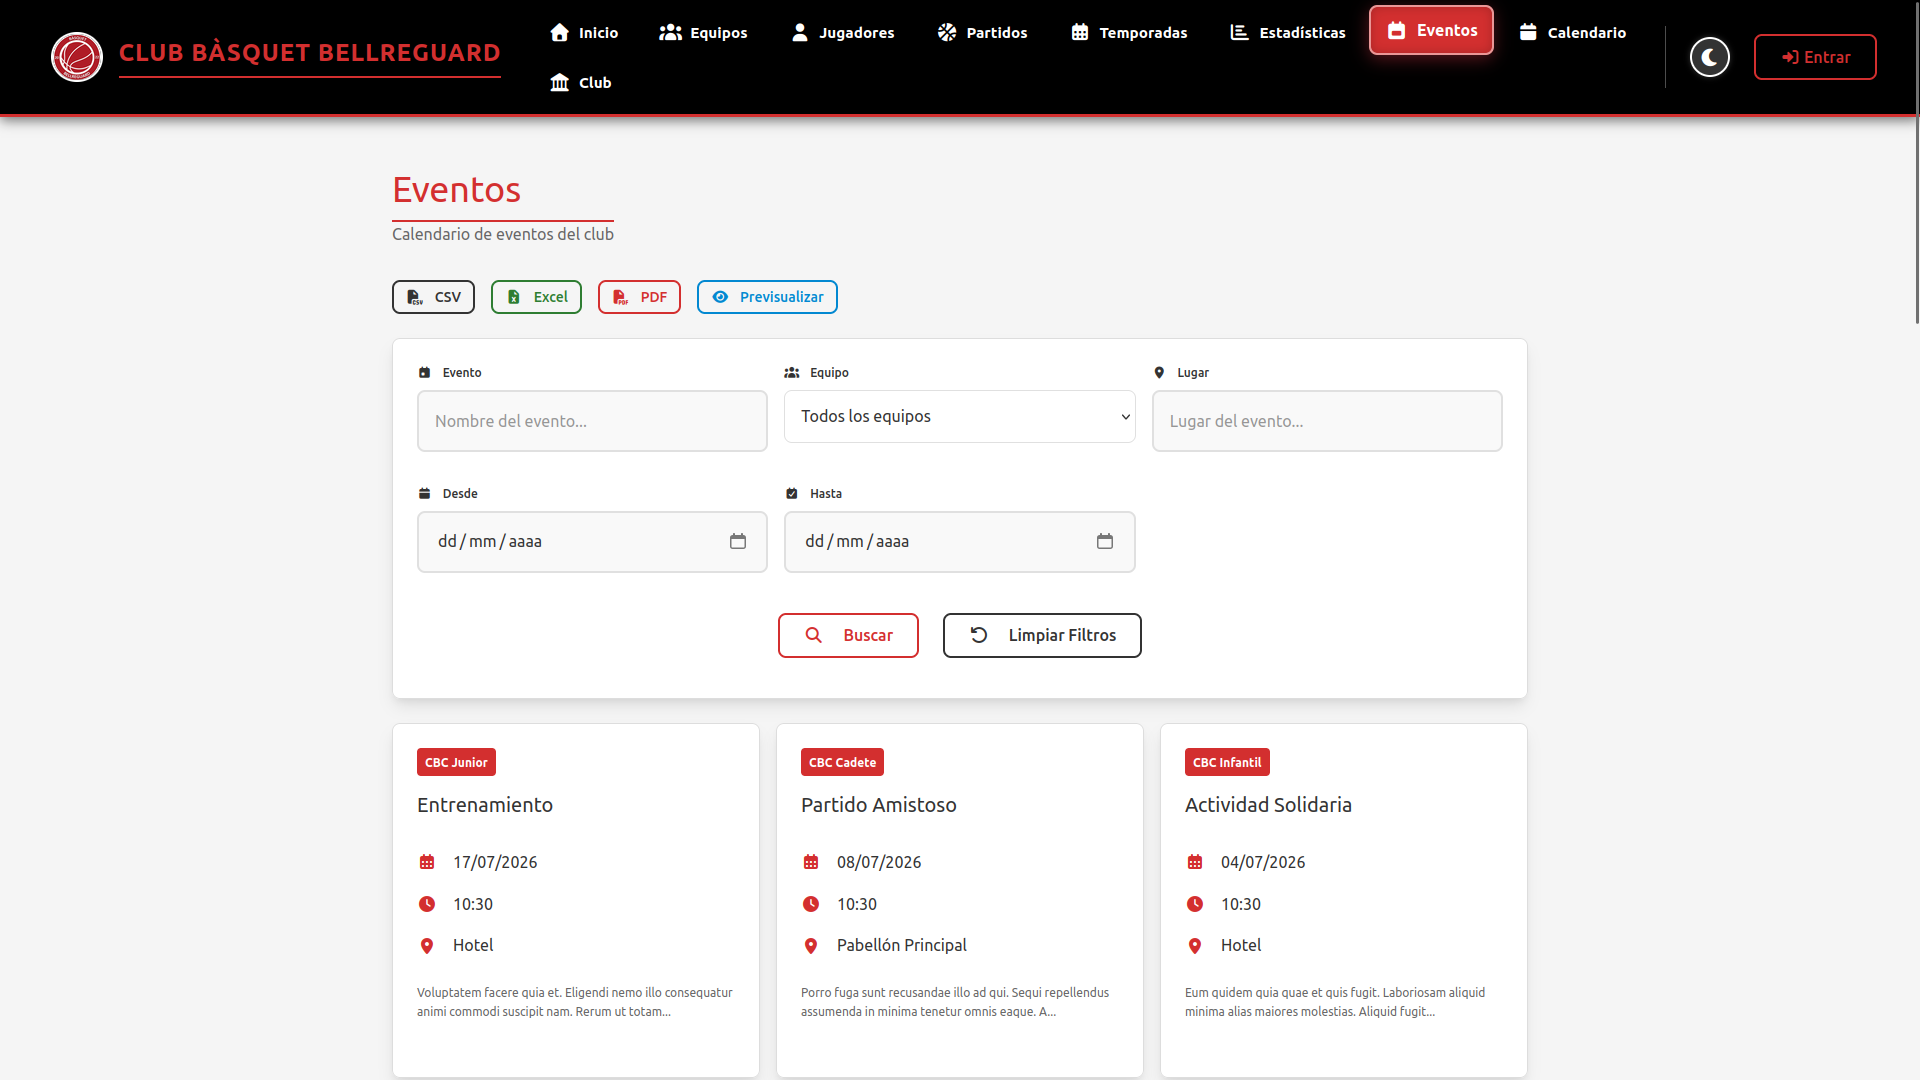
Task: Click Eventos page heading
Action: point(456,190)
